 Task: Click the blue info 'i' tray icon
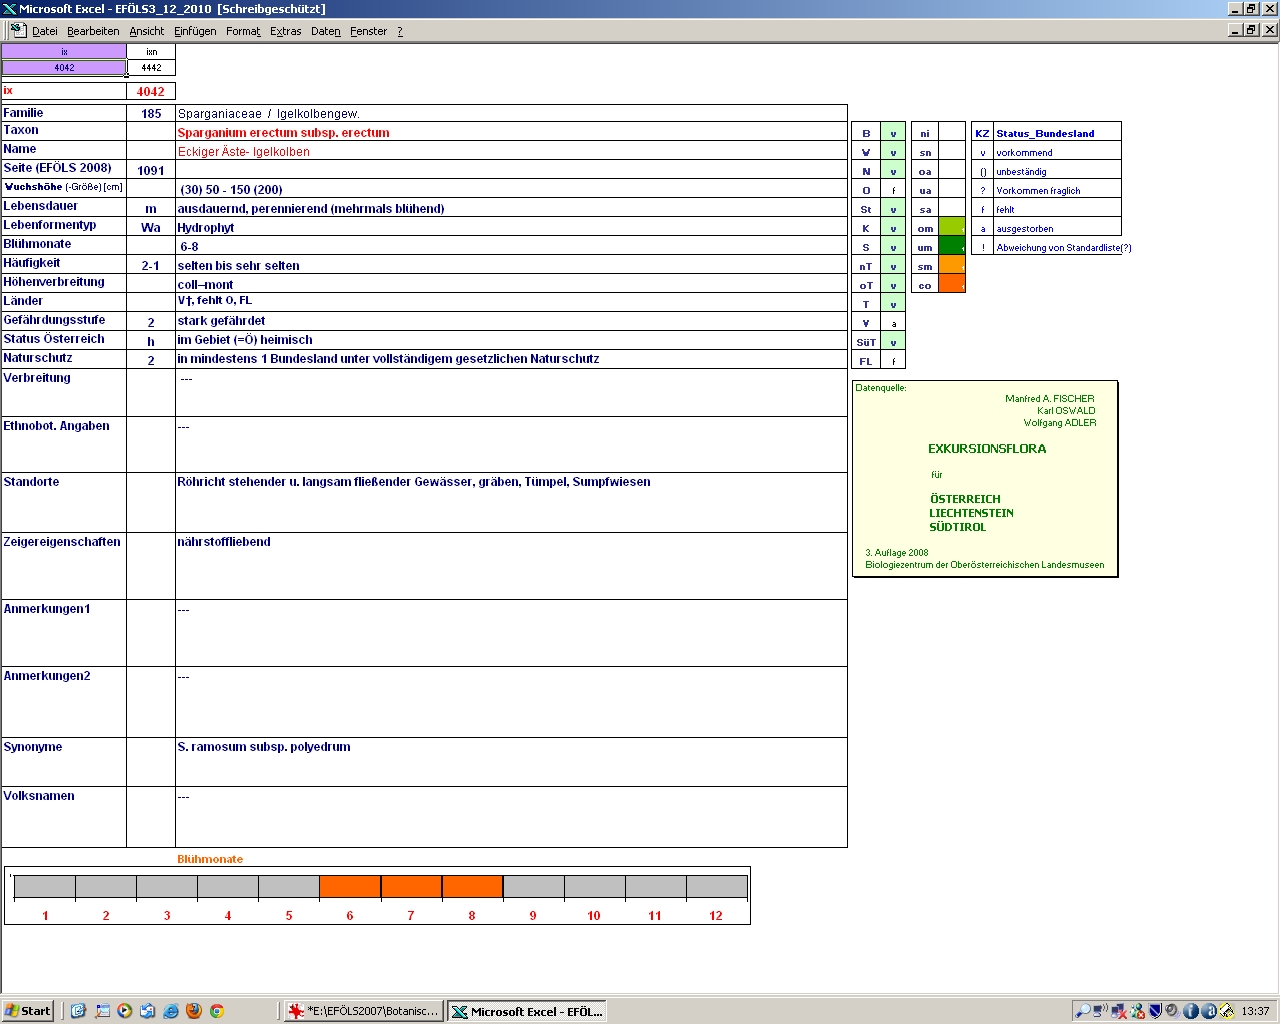pyautogui.click(x=1190, y=1011)
